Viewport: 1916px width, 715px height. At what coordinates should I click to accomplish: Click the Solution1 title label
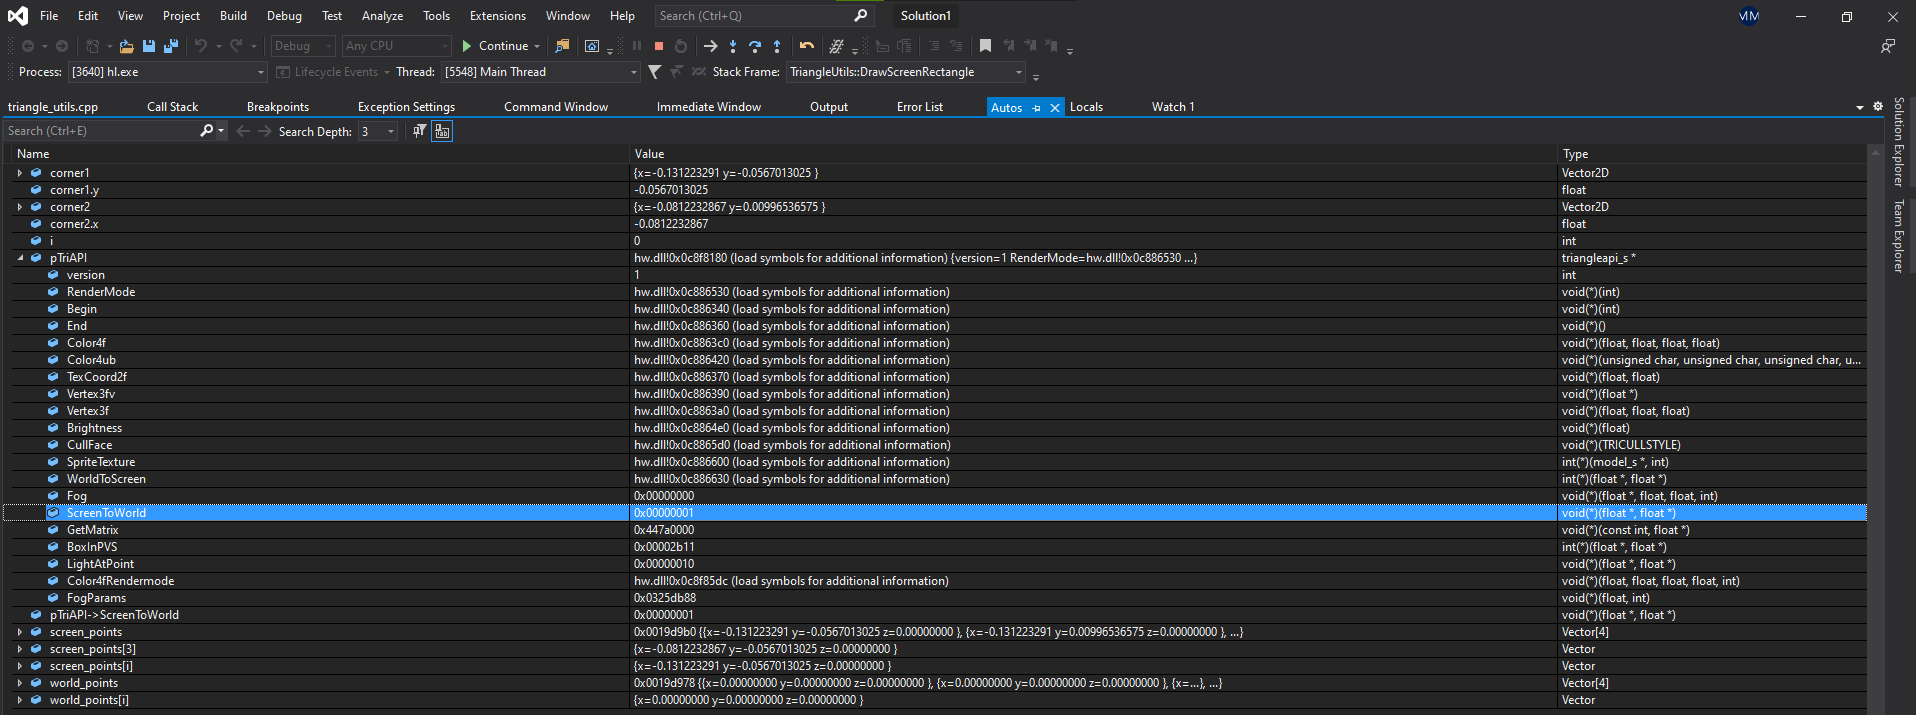(925, 16)
